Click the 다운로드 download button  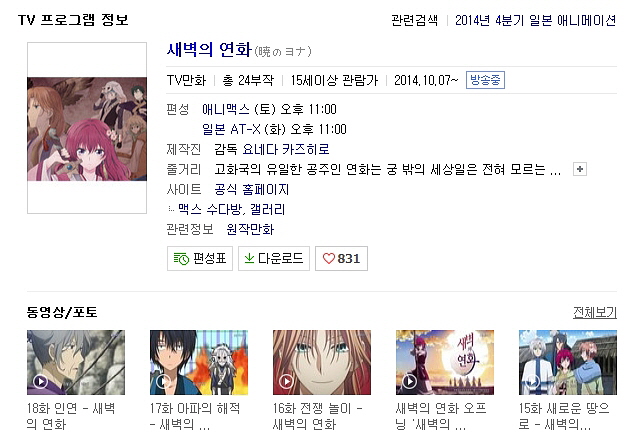point(274,258)
